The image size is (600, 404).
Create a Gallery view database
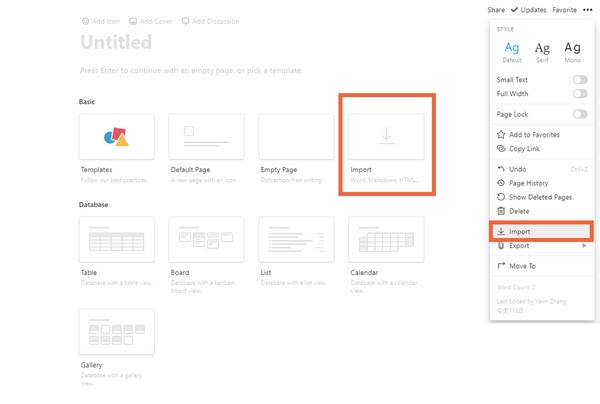[116, 332]
